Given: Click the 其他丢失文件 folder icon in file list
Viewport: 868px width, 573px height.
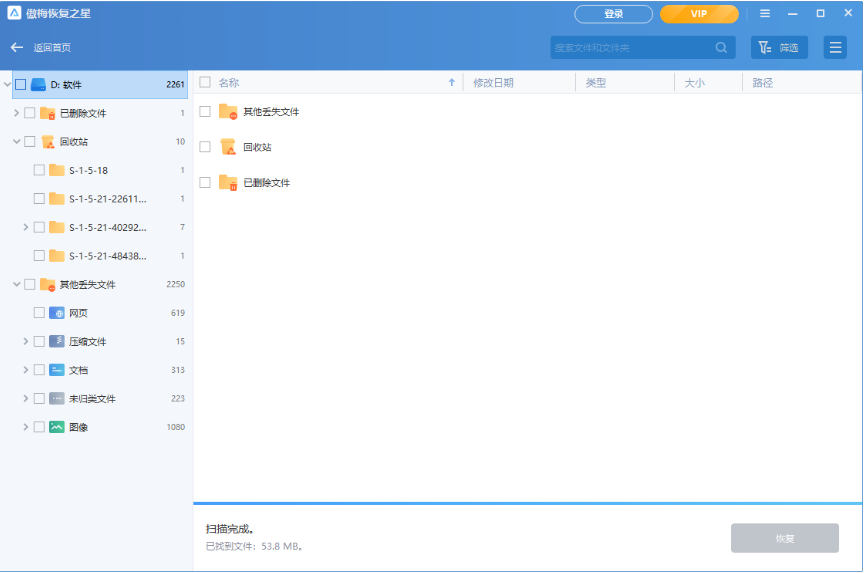Looking at the screenshot, I should tap(228, 112).
